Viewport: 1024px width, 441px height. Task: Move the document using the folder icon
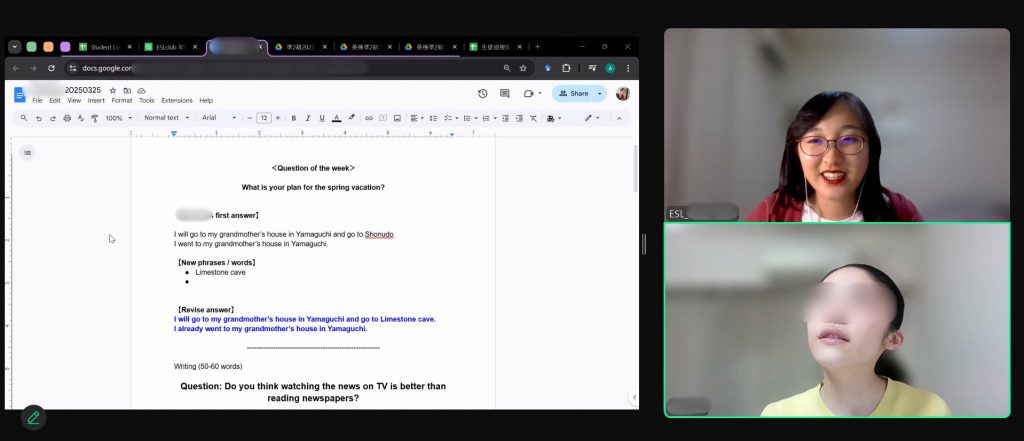pos(127,91)
